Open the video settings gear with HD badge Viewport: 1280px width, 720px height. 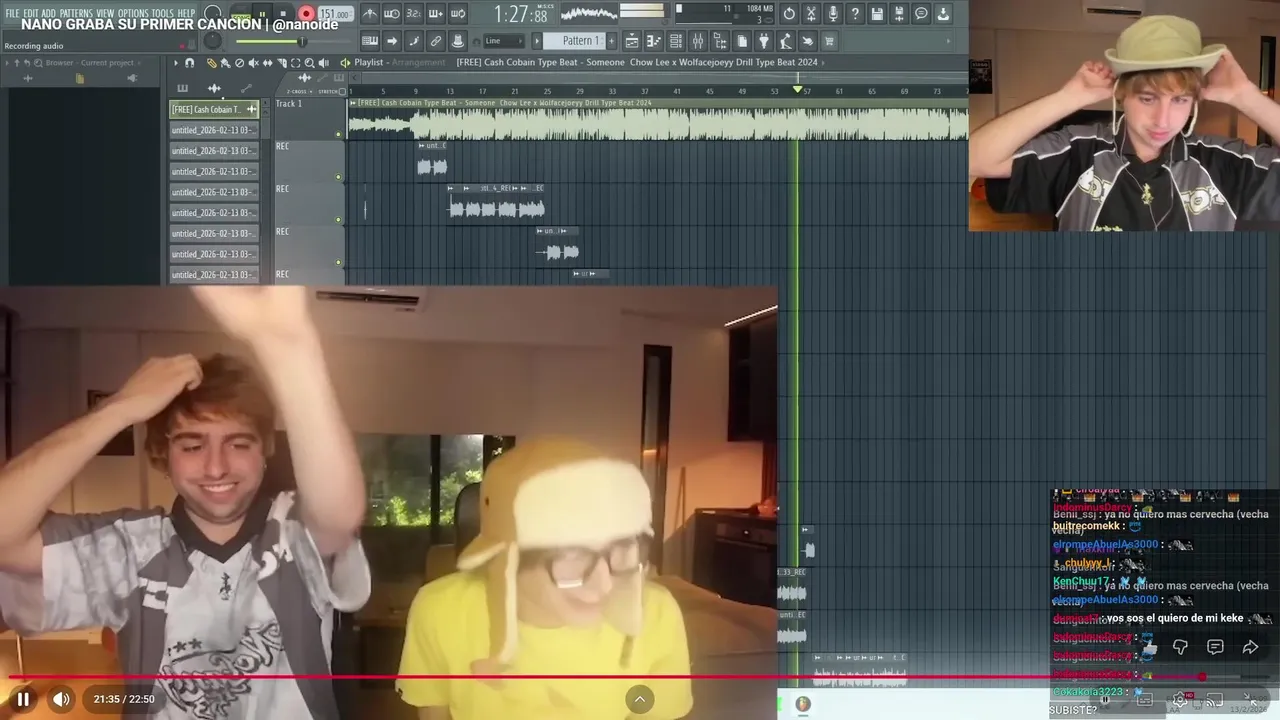click(x=1180, y=700)
